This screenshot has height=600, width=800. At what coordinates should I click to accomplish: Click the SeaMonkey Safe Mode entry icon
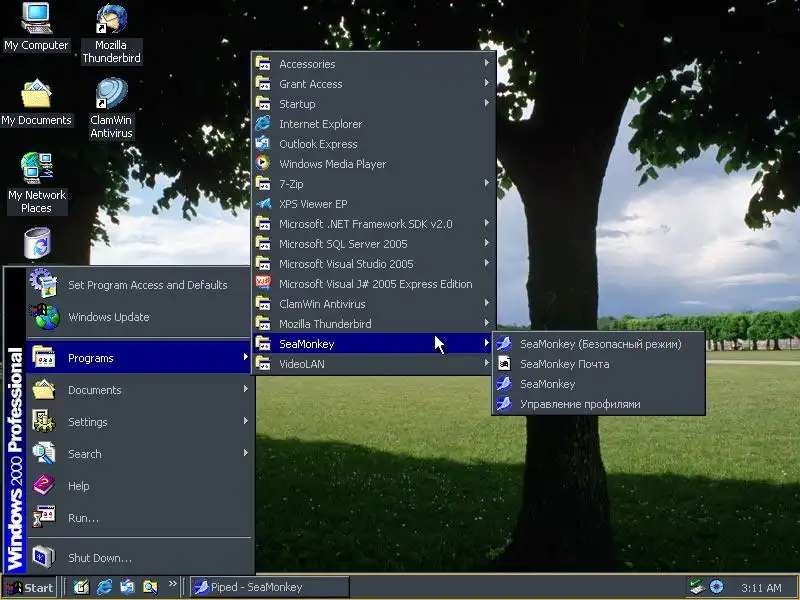(x=504, y=343)
